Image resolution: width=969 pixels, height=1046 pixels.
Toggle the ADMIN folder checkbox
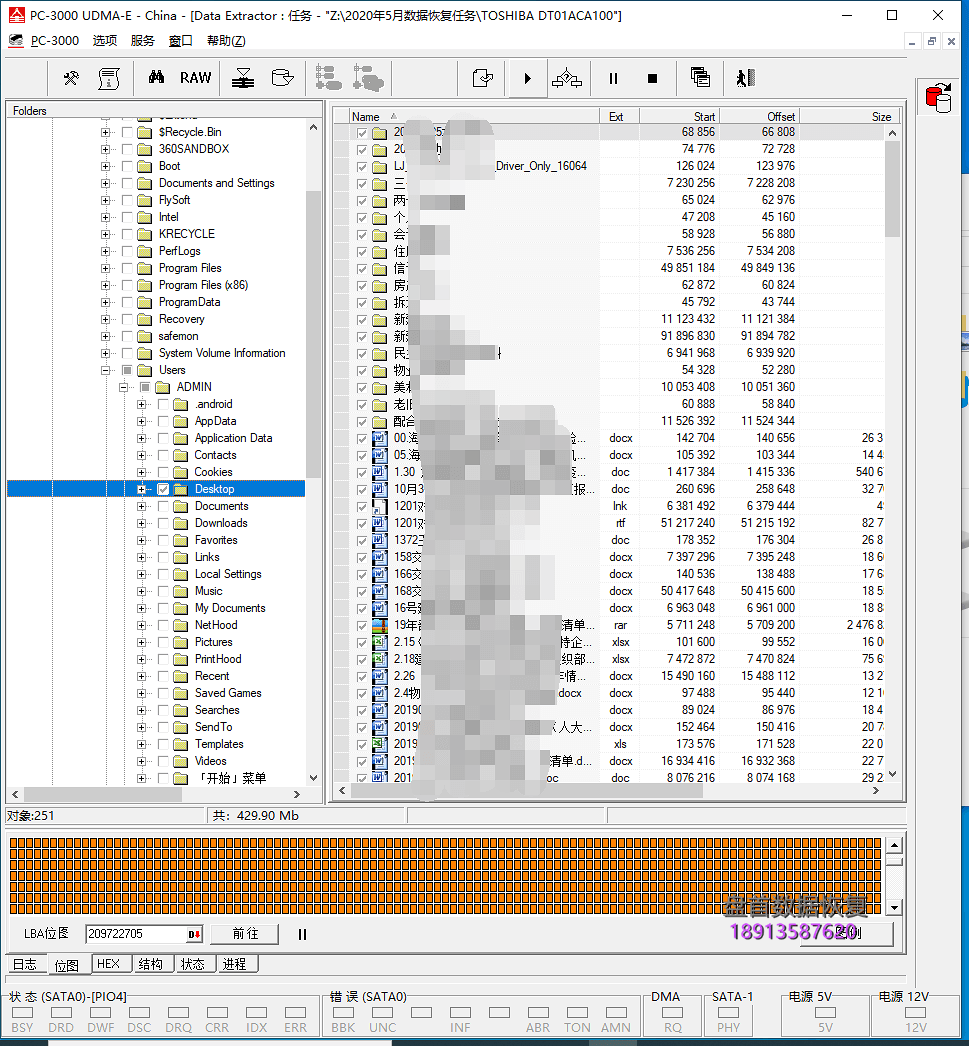click(145, 387)
